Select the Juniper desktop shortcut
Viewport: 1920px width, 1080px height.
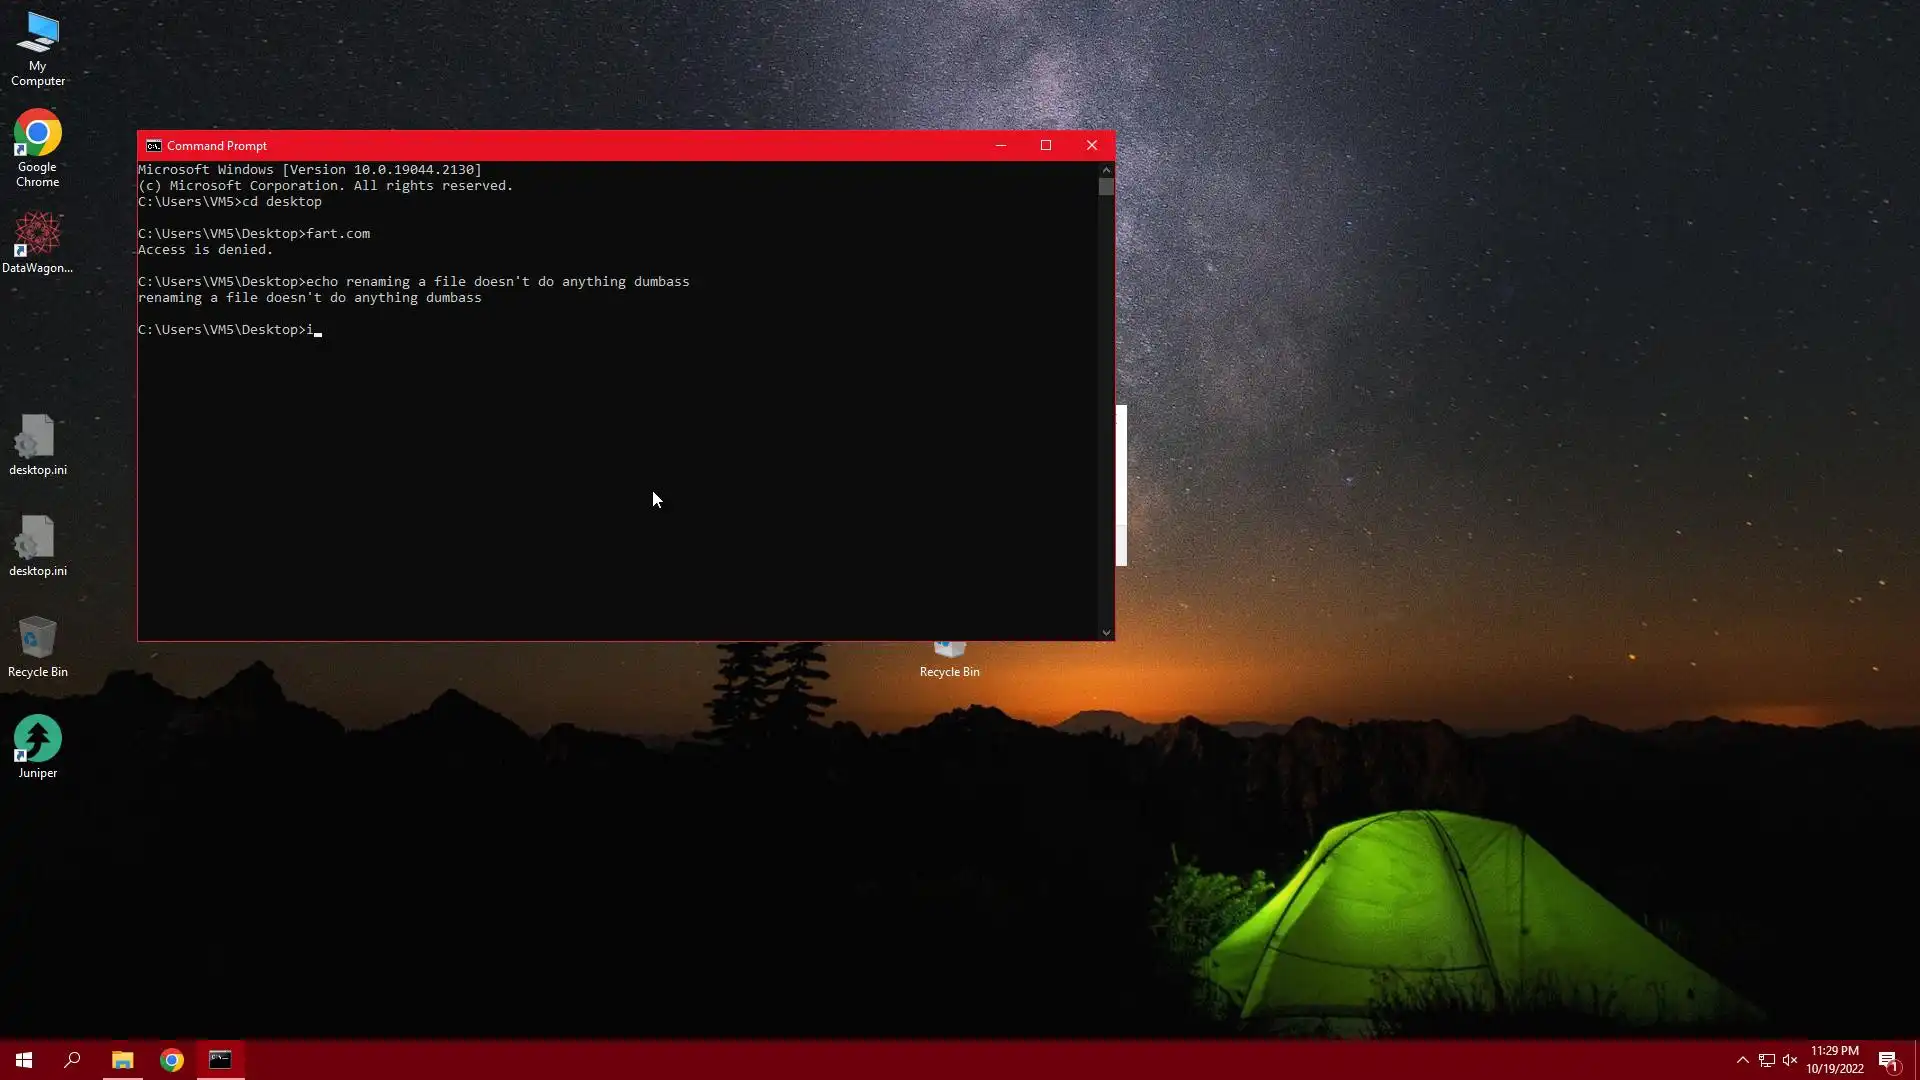[37, 746]
